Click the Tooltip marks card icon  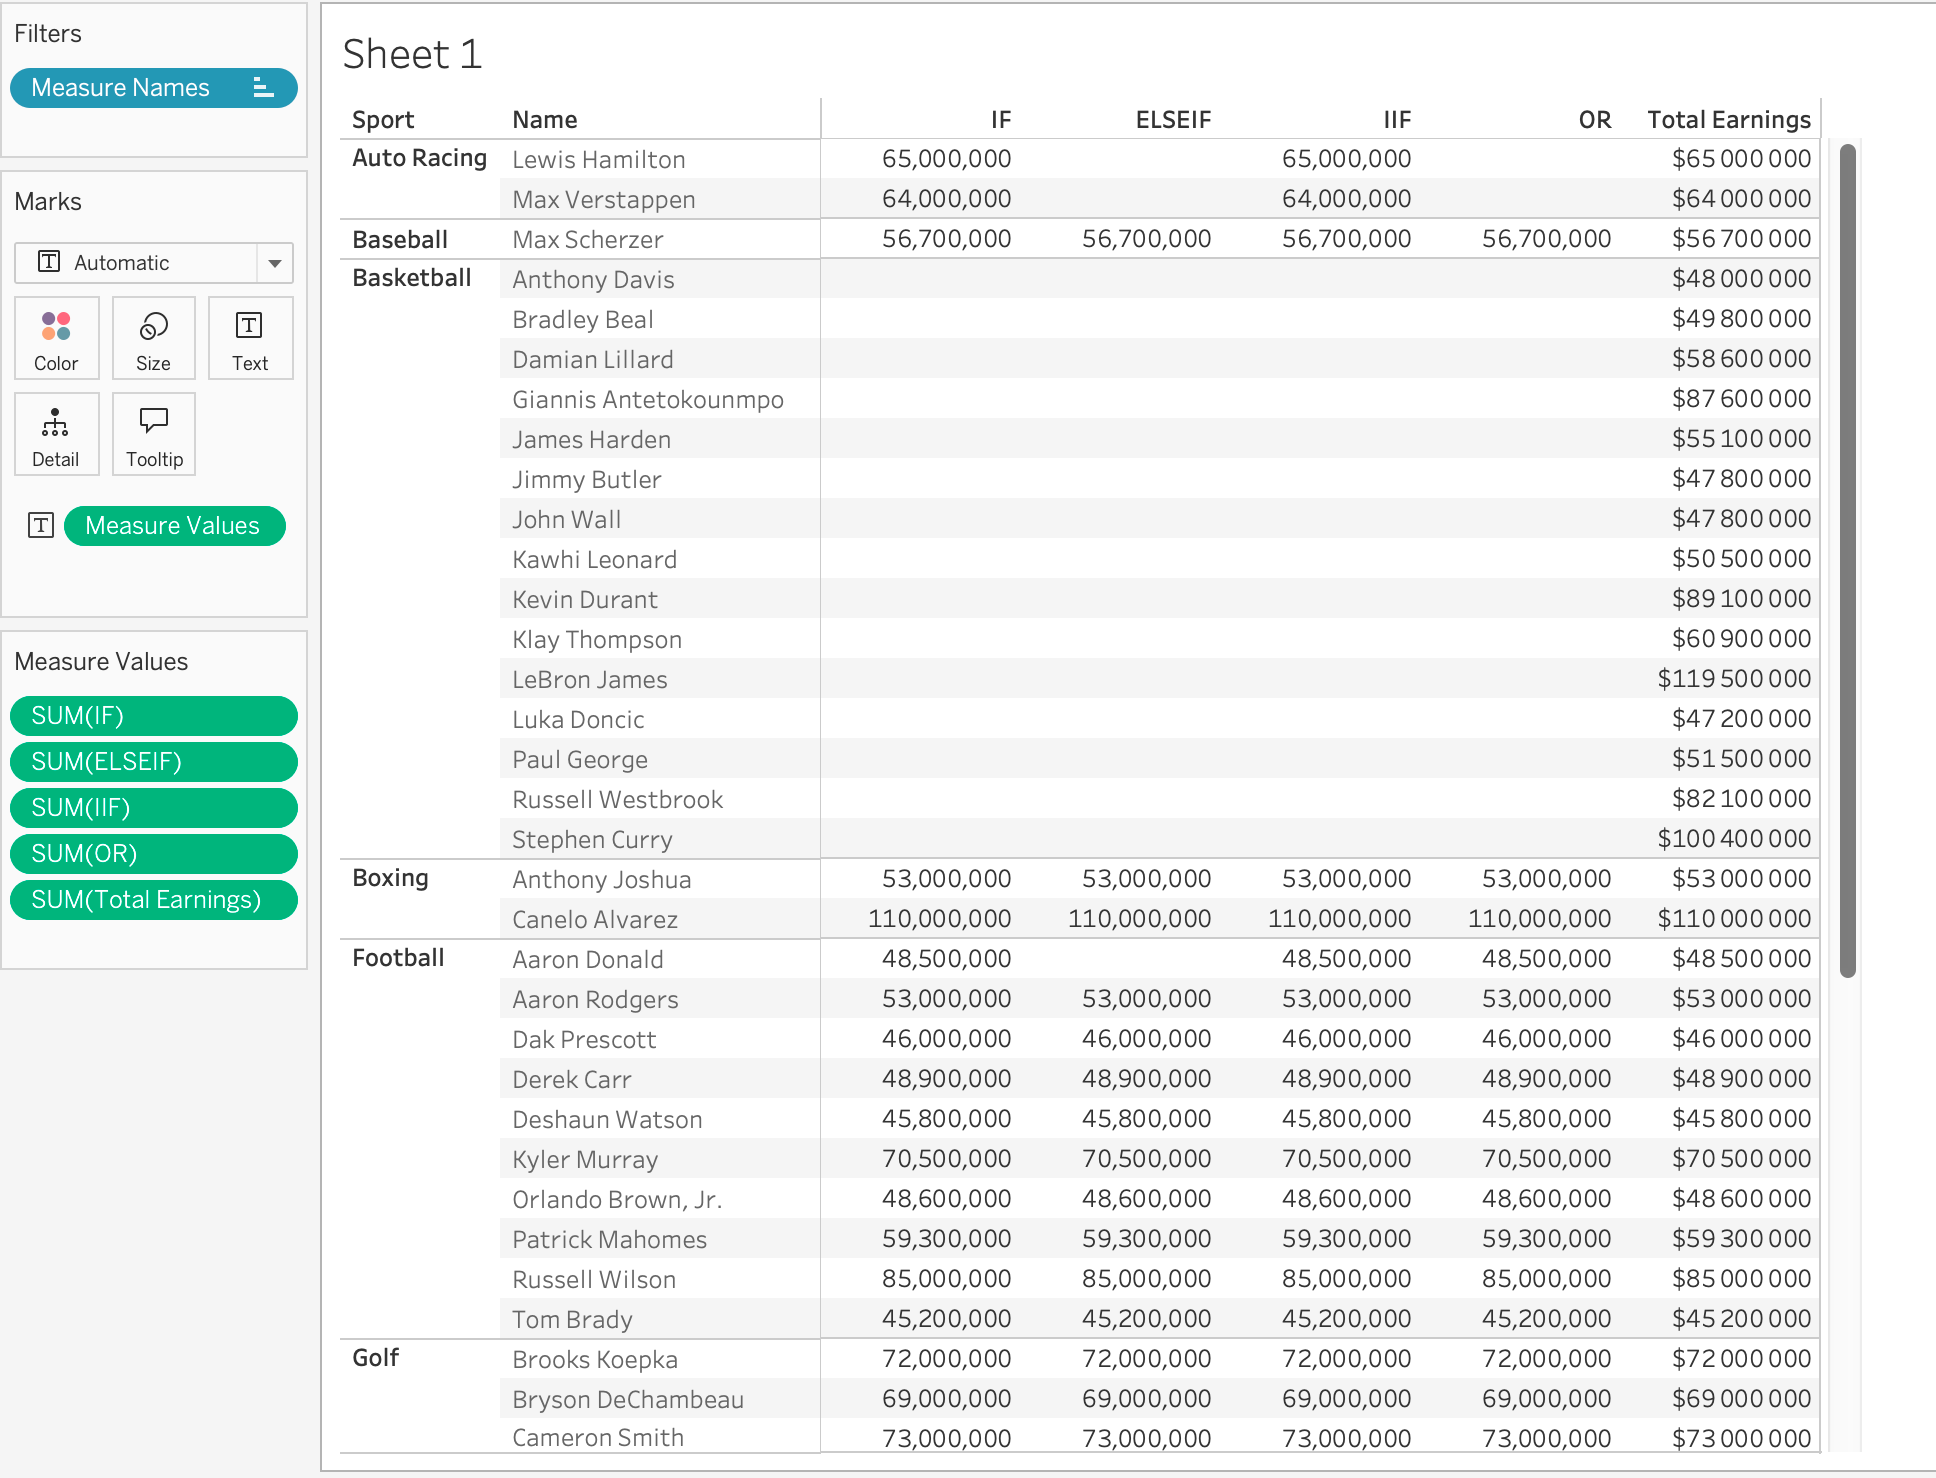point(153,421)
